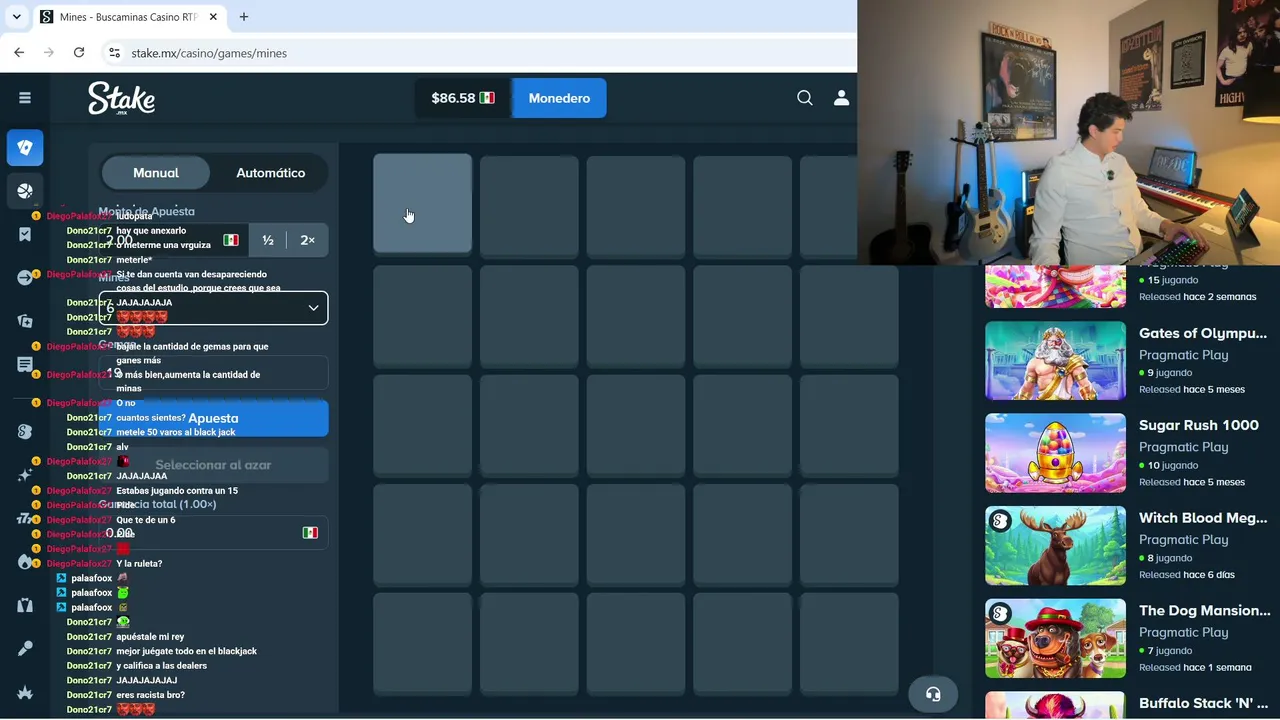Click the Gemas count field
The height and width of the screenshot is (720, 1280).
[x=213, y=373]
